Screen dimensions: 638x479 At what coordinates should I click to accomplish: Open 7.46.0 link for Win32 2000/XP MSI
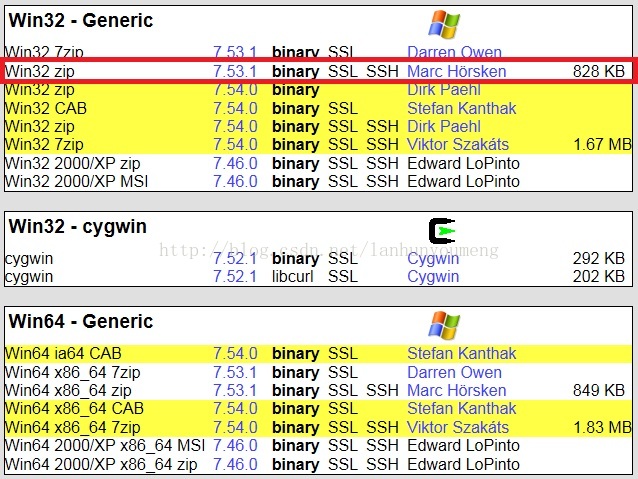(x=235, y=182)
